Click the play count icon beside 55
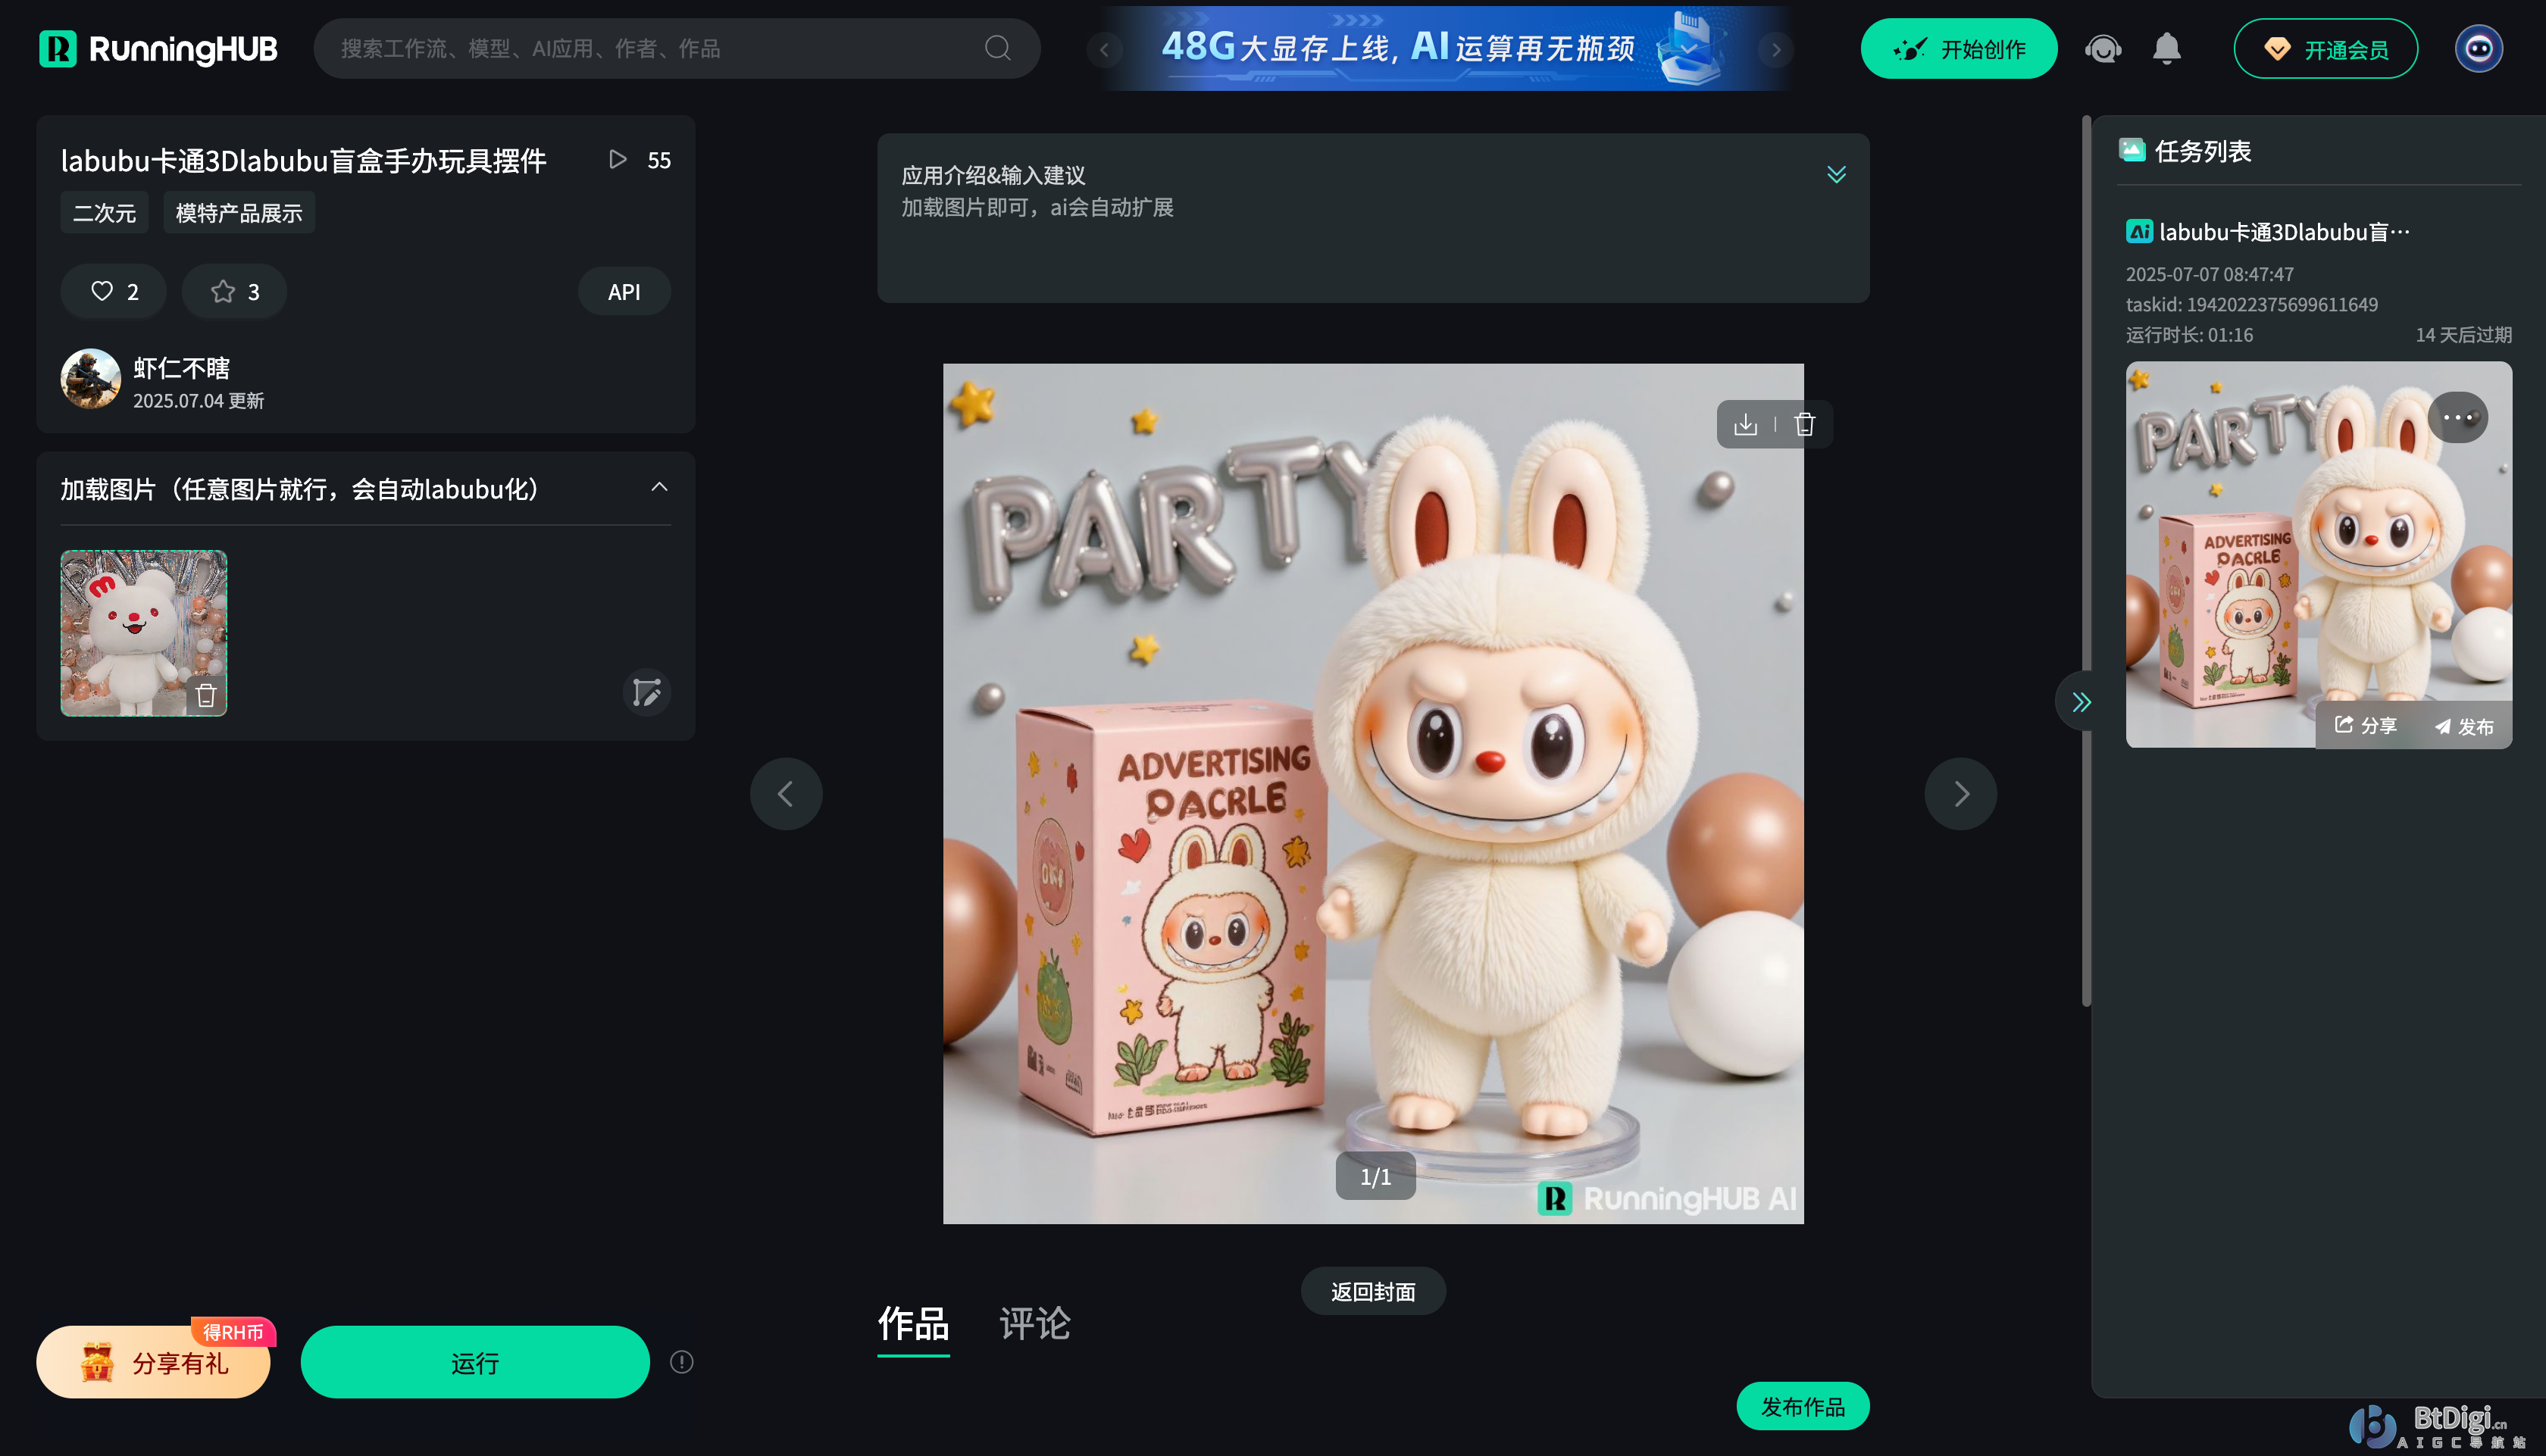The width and height of the screenshot is (2546, 1456). 618,160
